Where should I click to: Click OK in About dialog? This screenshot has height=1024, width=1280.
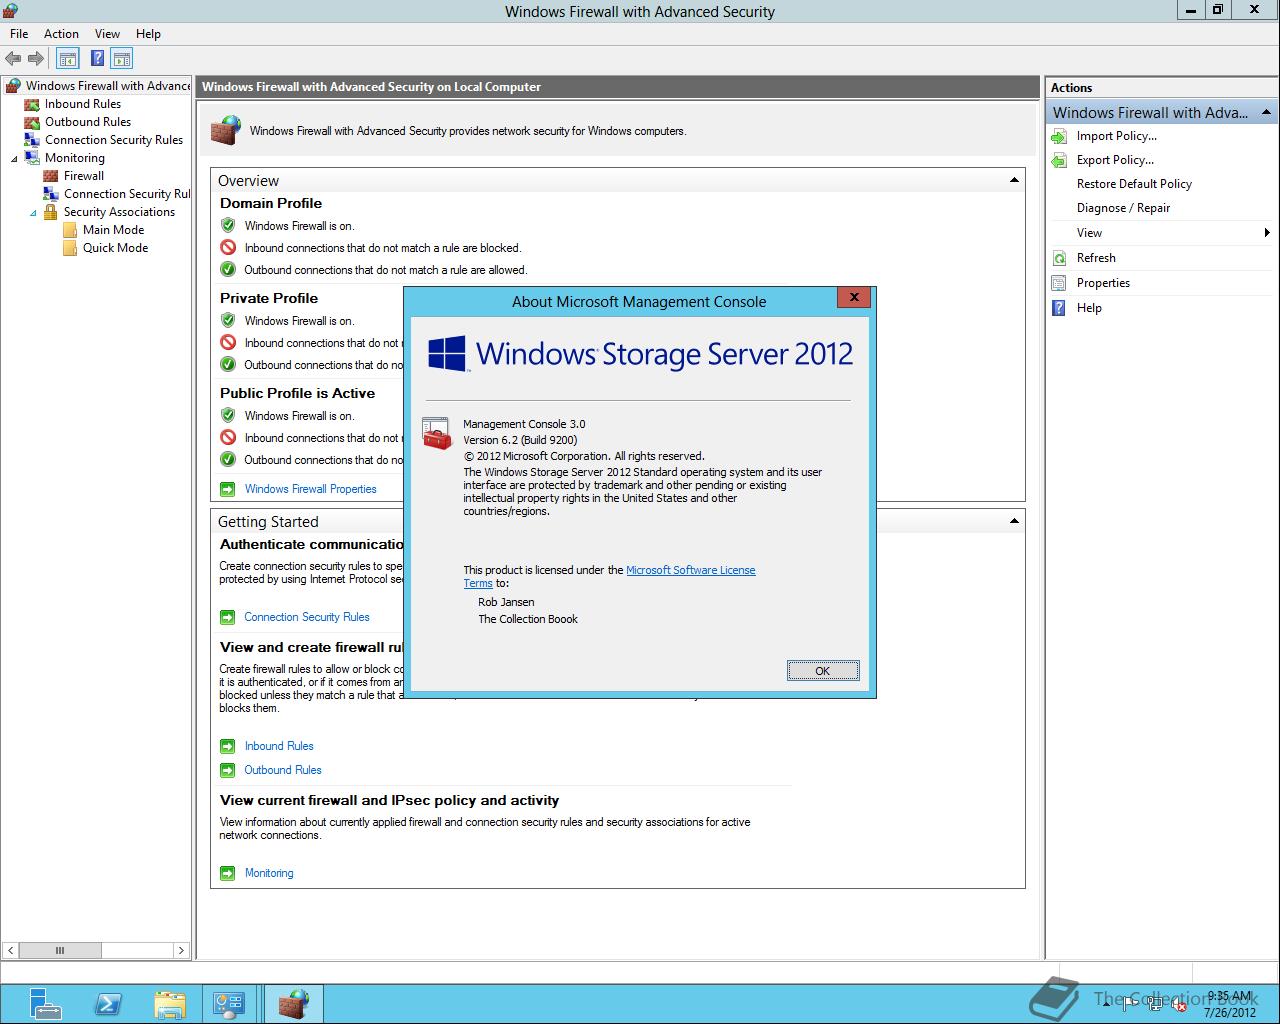pos(822,671)
